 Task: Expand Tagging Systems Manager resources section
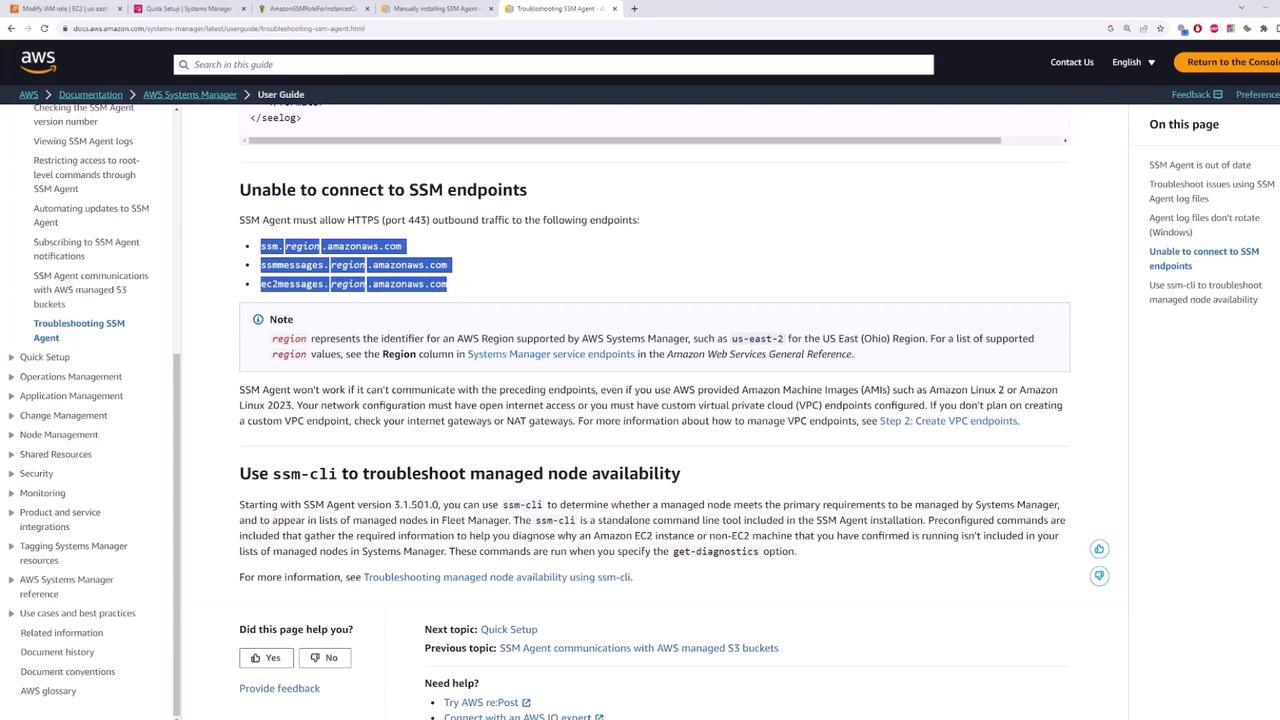(x=11, y=546)
